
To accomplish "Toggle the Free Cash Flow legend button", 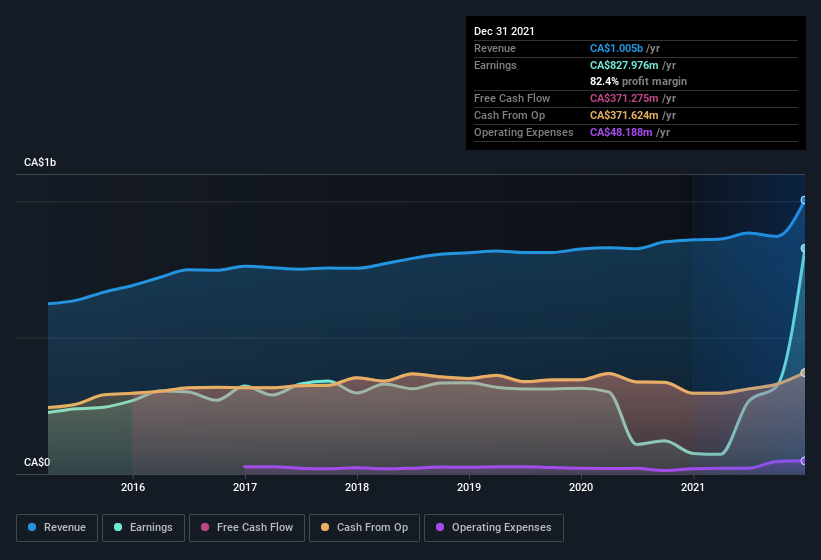I will (247, 528).
